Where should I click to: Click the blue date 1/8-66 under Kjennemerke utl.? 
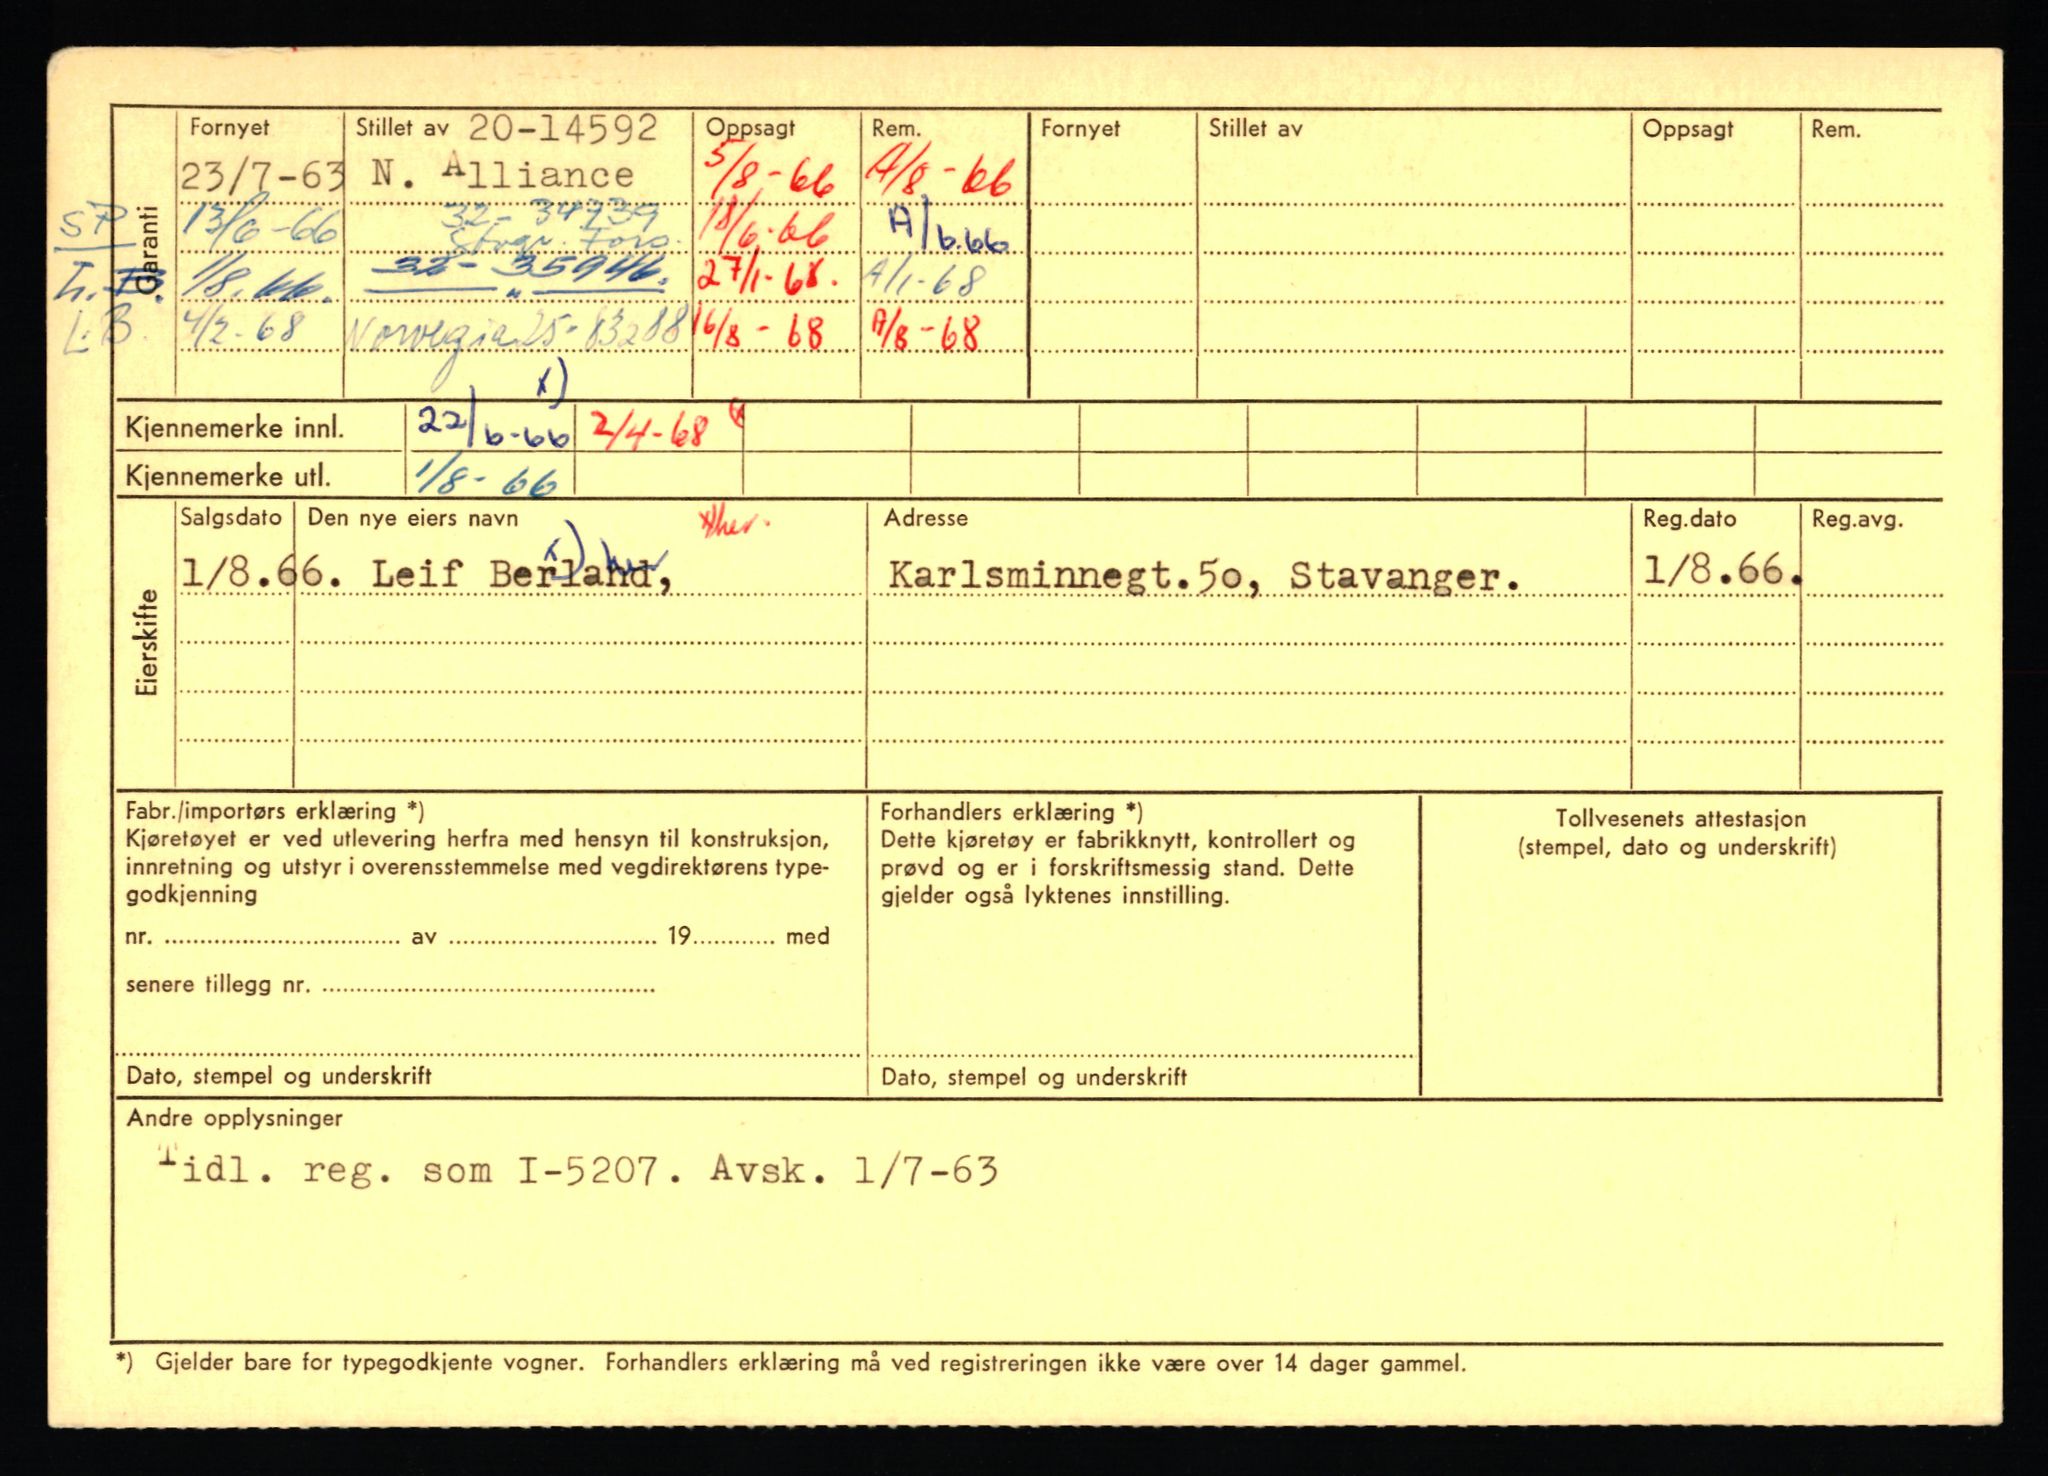click(x=486, y=478)
